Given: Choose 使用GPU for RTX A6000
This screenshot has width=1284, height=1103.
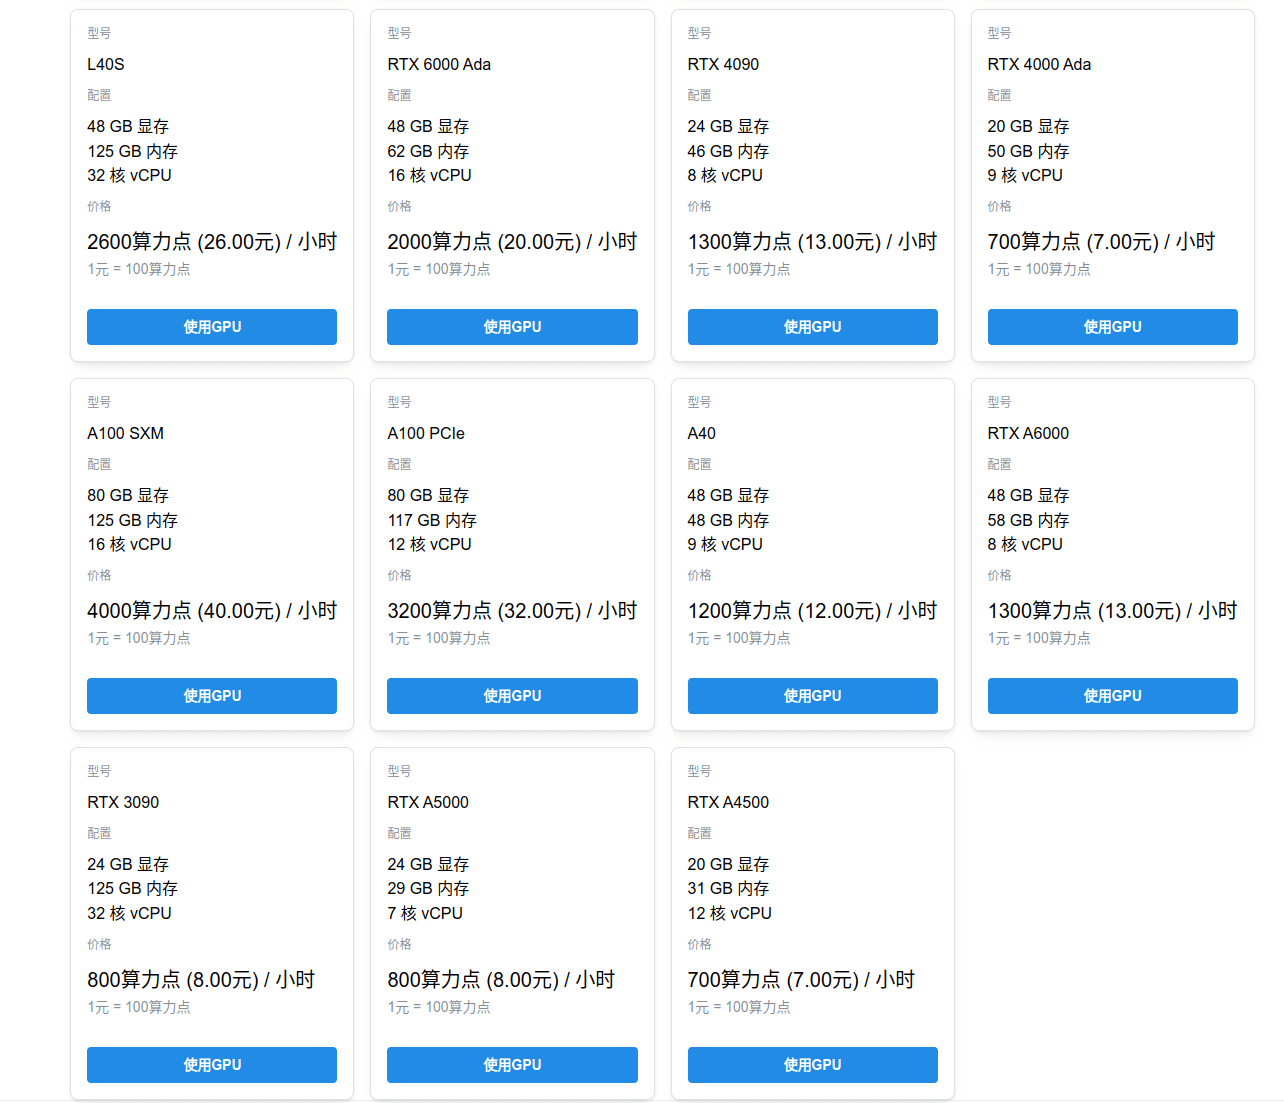Looking at the screenshot, I should [1112, 696].
